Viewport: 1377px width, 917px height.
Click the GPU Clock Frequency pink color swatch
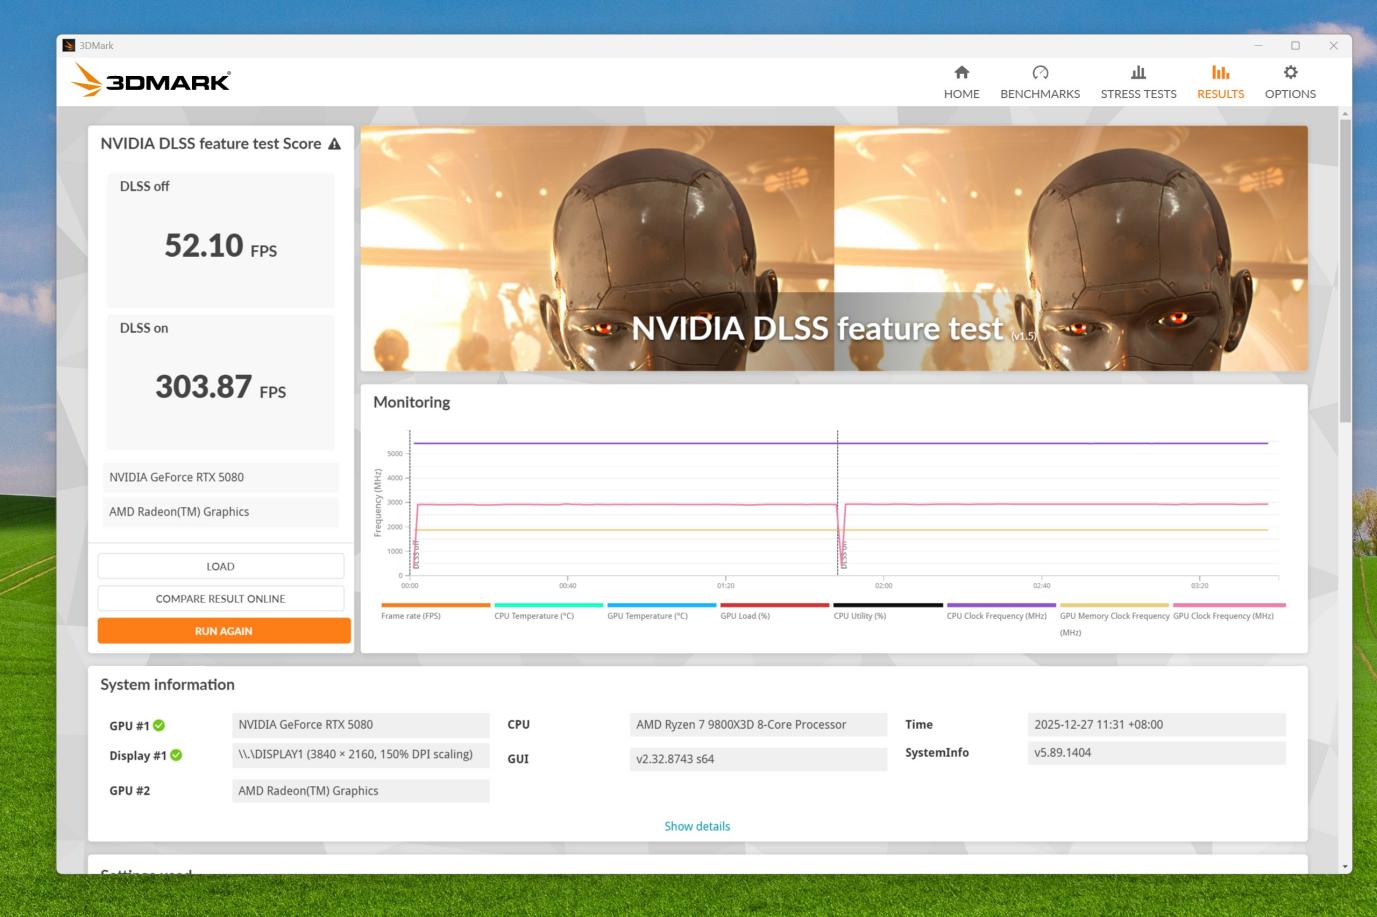(1229, 605)
